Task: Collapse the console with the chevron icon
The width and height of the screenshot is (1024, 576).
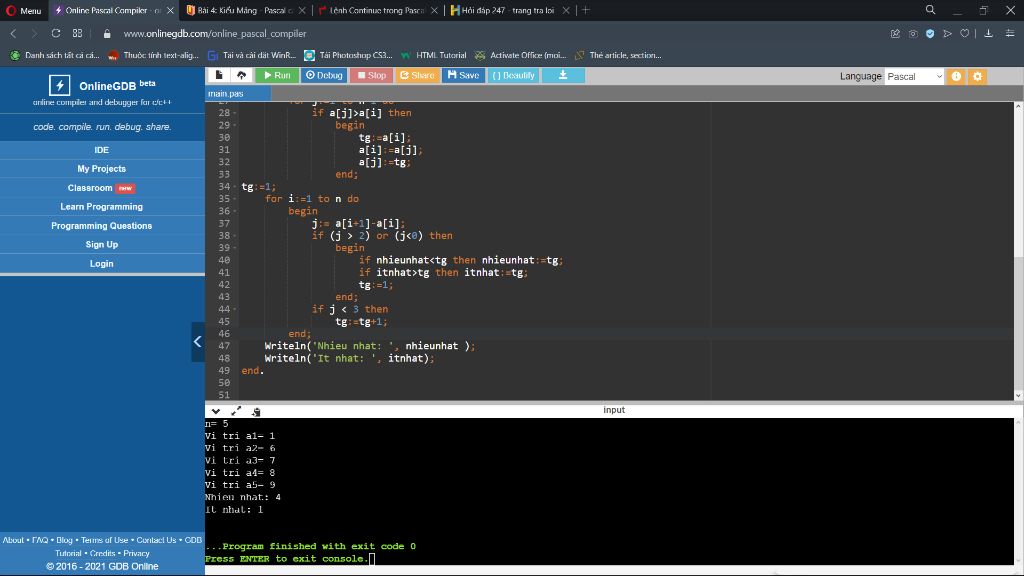Action: coord(216,411)
